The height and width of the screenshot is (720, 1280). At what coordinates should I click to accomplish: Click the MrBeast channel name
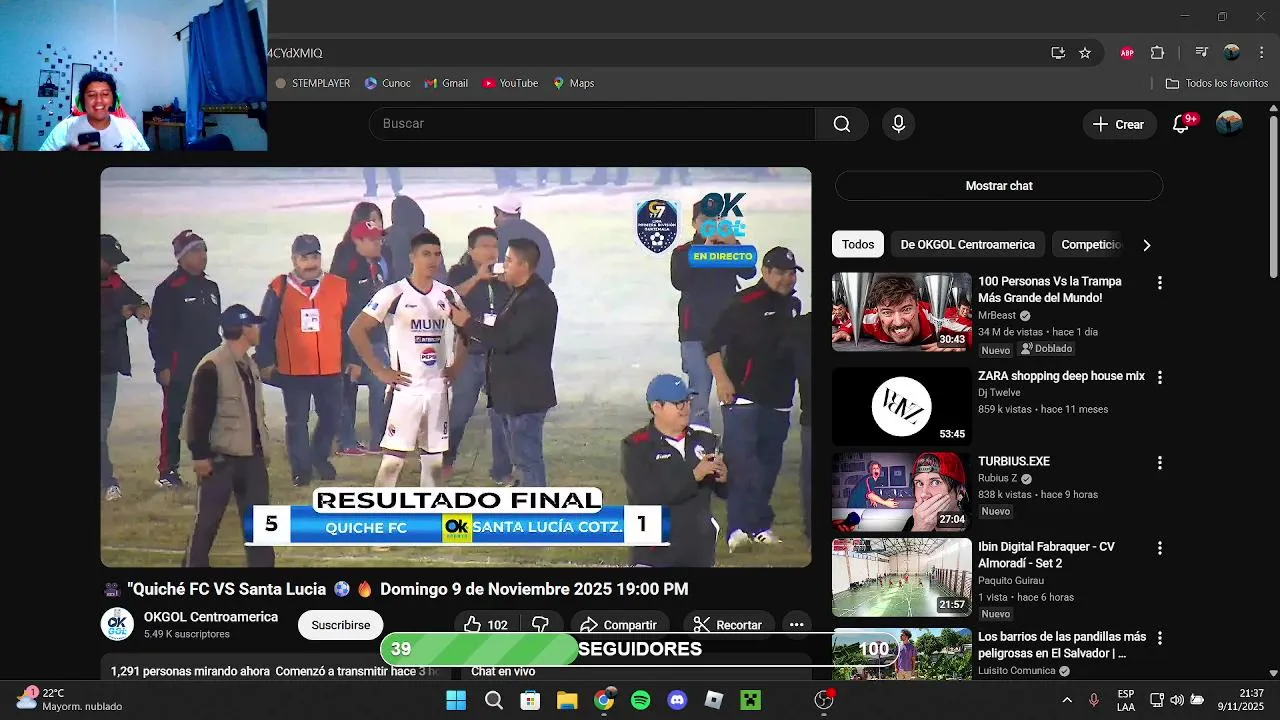pos(996,316)
